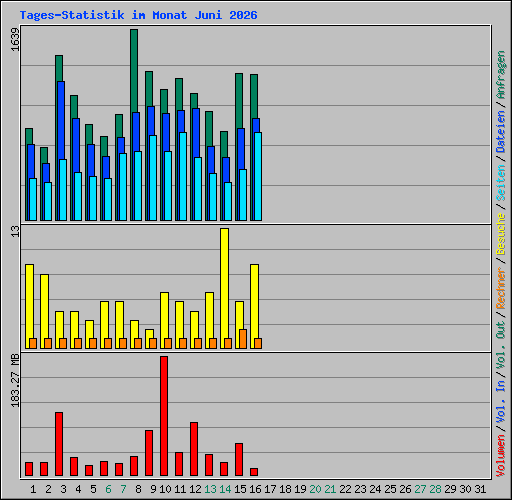
Task: Click the red volume bar for day 12
Action: click(194, 449)
